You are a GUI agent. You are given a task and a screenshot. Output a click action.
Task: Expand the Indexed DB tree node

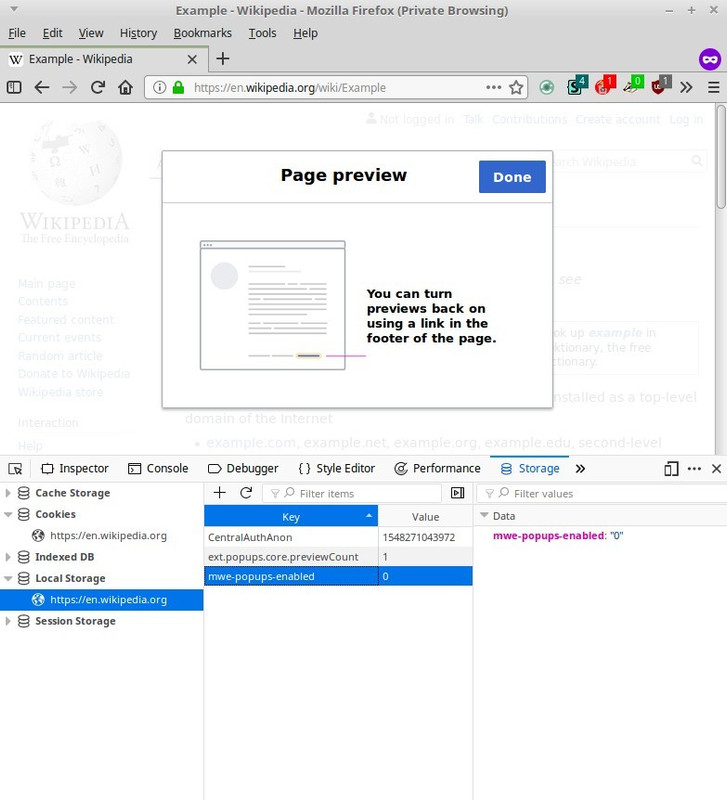click(x=8, y=557)
